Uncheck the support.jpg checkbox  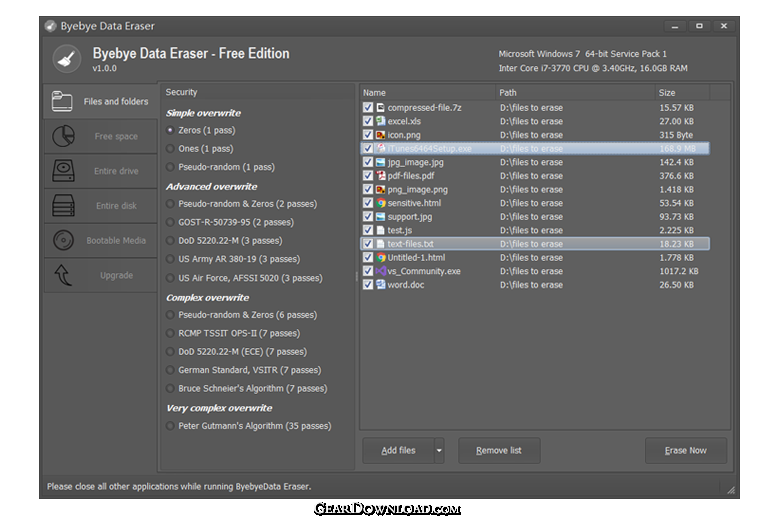[368, 216]
